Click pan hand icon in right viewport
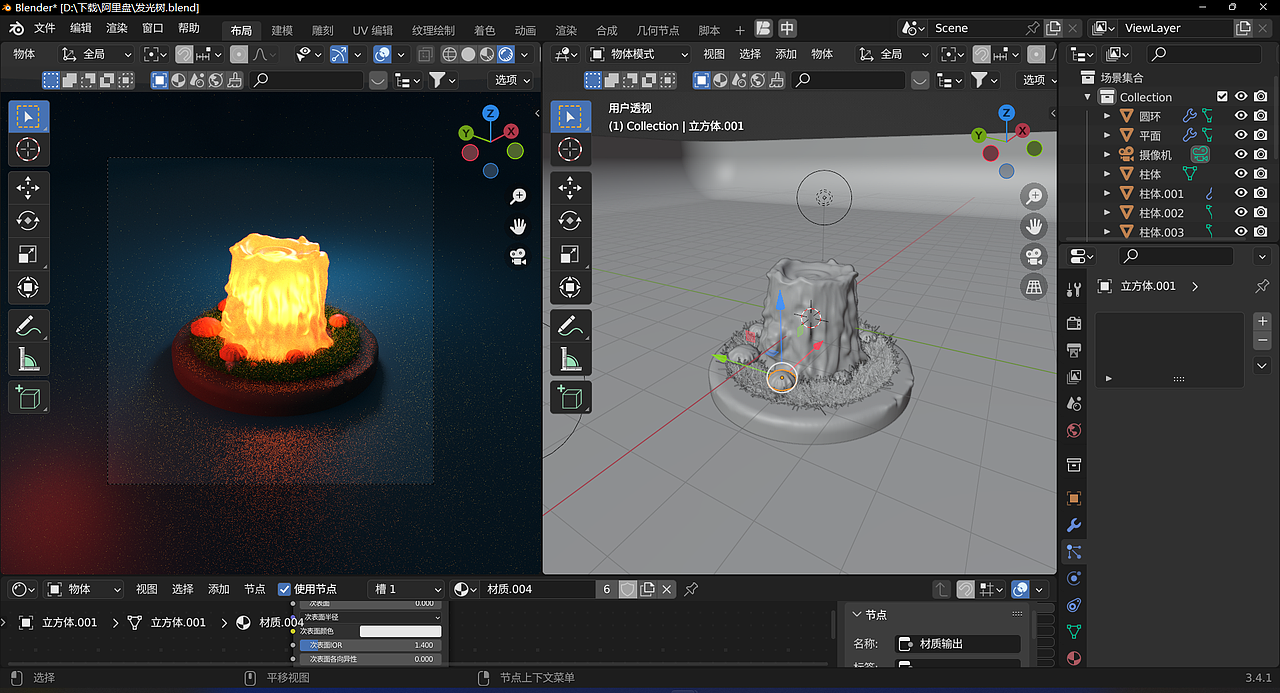Image resolution: width=1280 pixels, height=693 pixels. tap(1034, 226)
